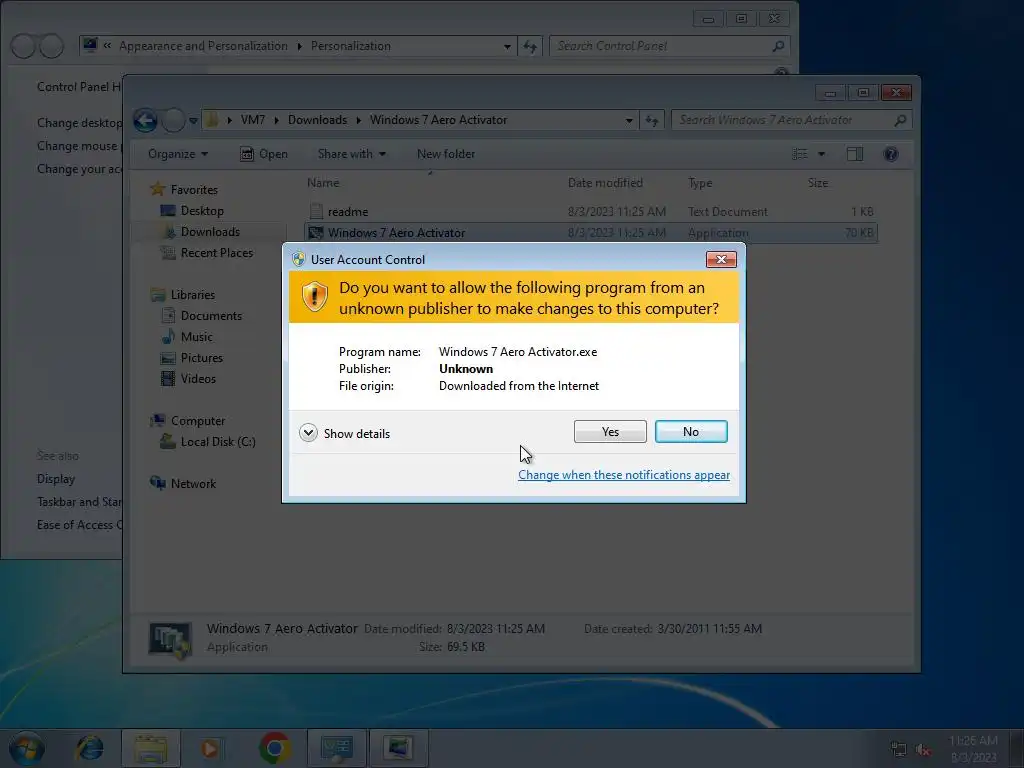Click the UAC title bar shield icon

pos(298,259)
